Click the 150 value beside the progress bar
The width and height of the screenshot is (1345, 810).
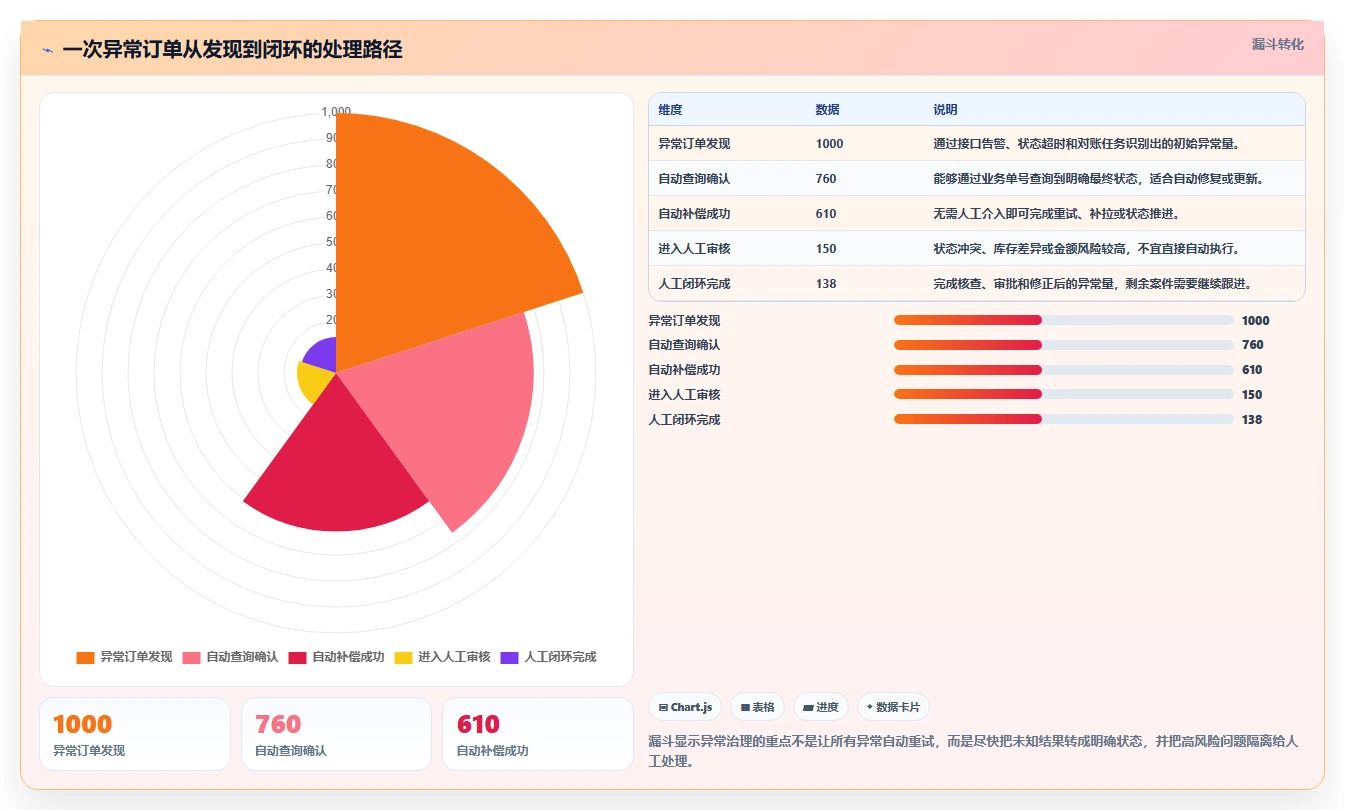pos(1252,395)
